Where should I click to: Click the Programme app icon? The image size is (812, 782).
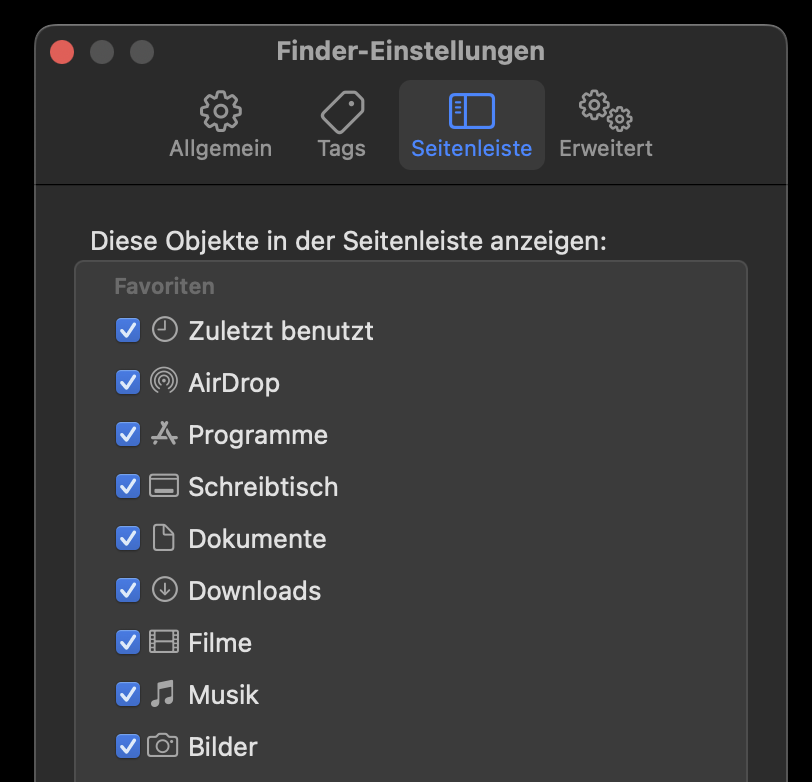pyautogui.click(x=163, y=434)
